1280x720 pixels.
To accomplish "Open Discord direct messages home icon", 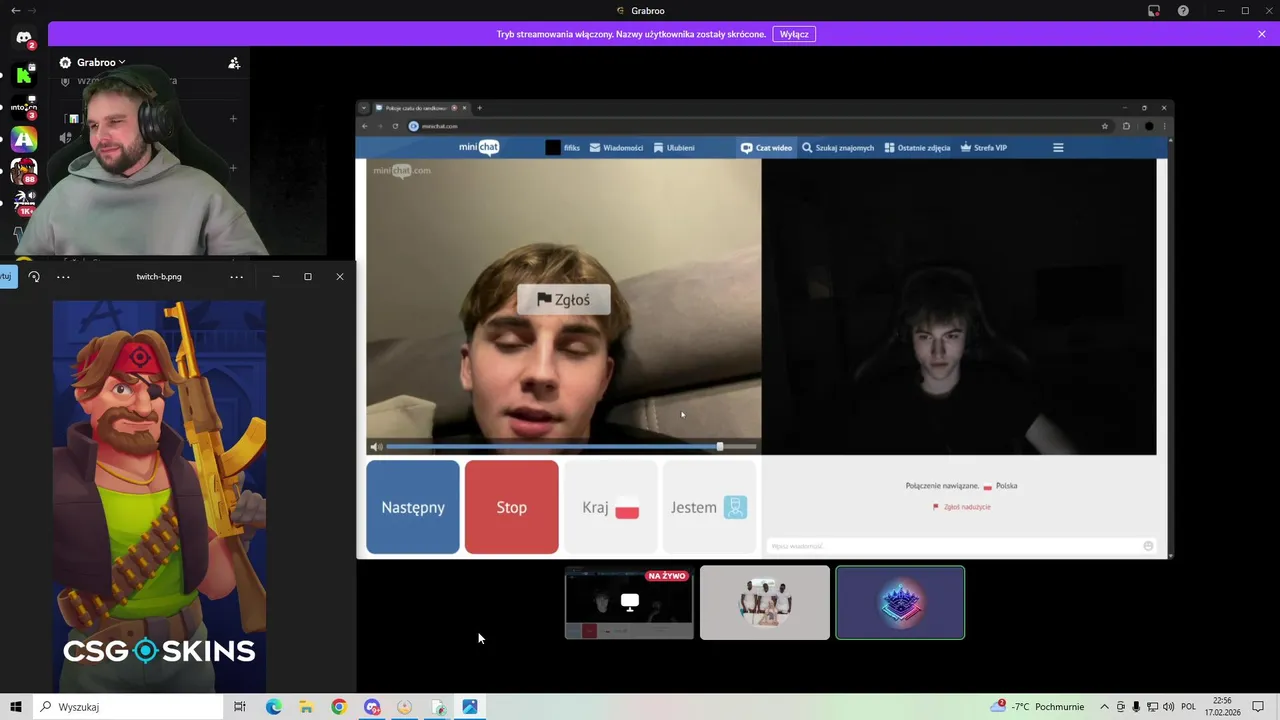I will 24,39.
